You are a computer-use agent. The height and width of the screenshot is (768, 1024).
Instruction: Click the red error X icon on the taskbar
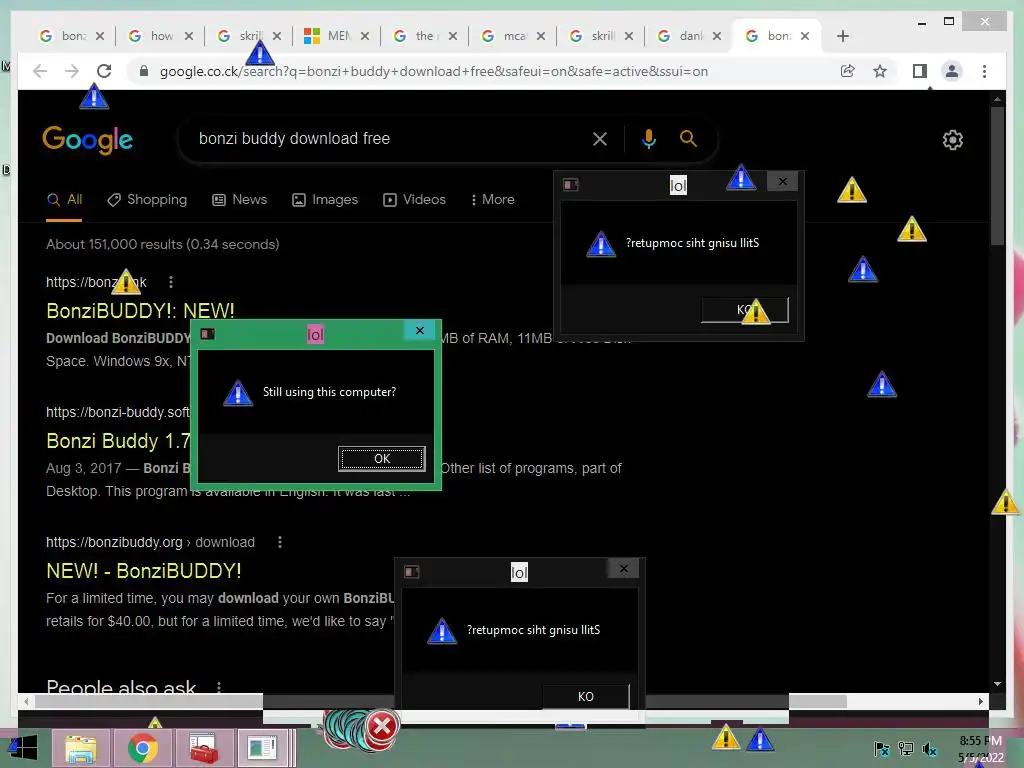point(382,726)
